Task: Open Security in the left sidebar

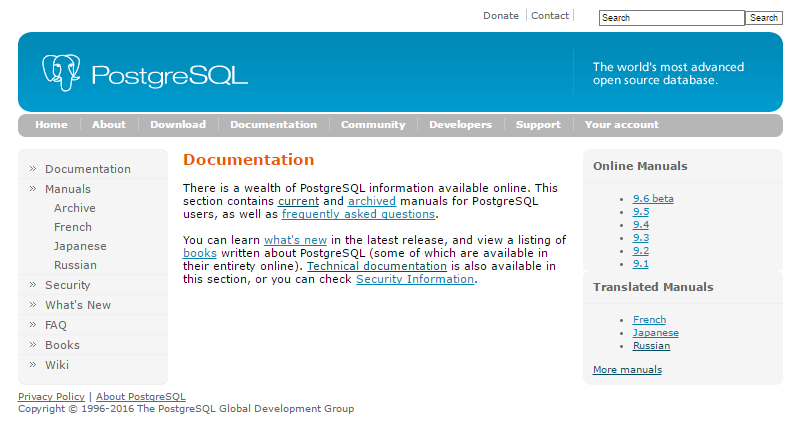Action: (x=67, y=285)
